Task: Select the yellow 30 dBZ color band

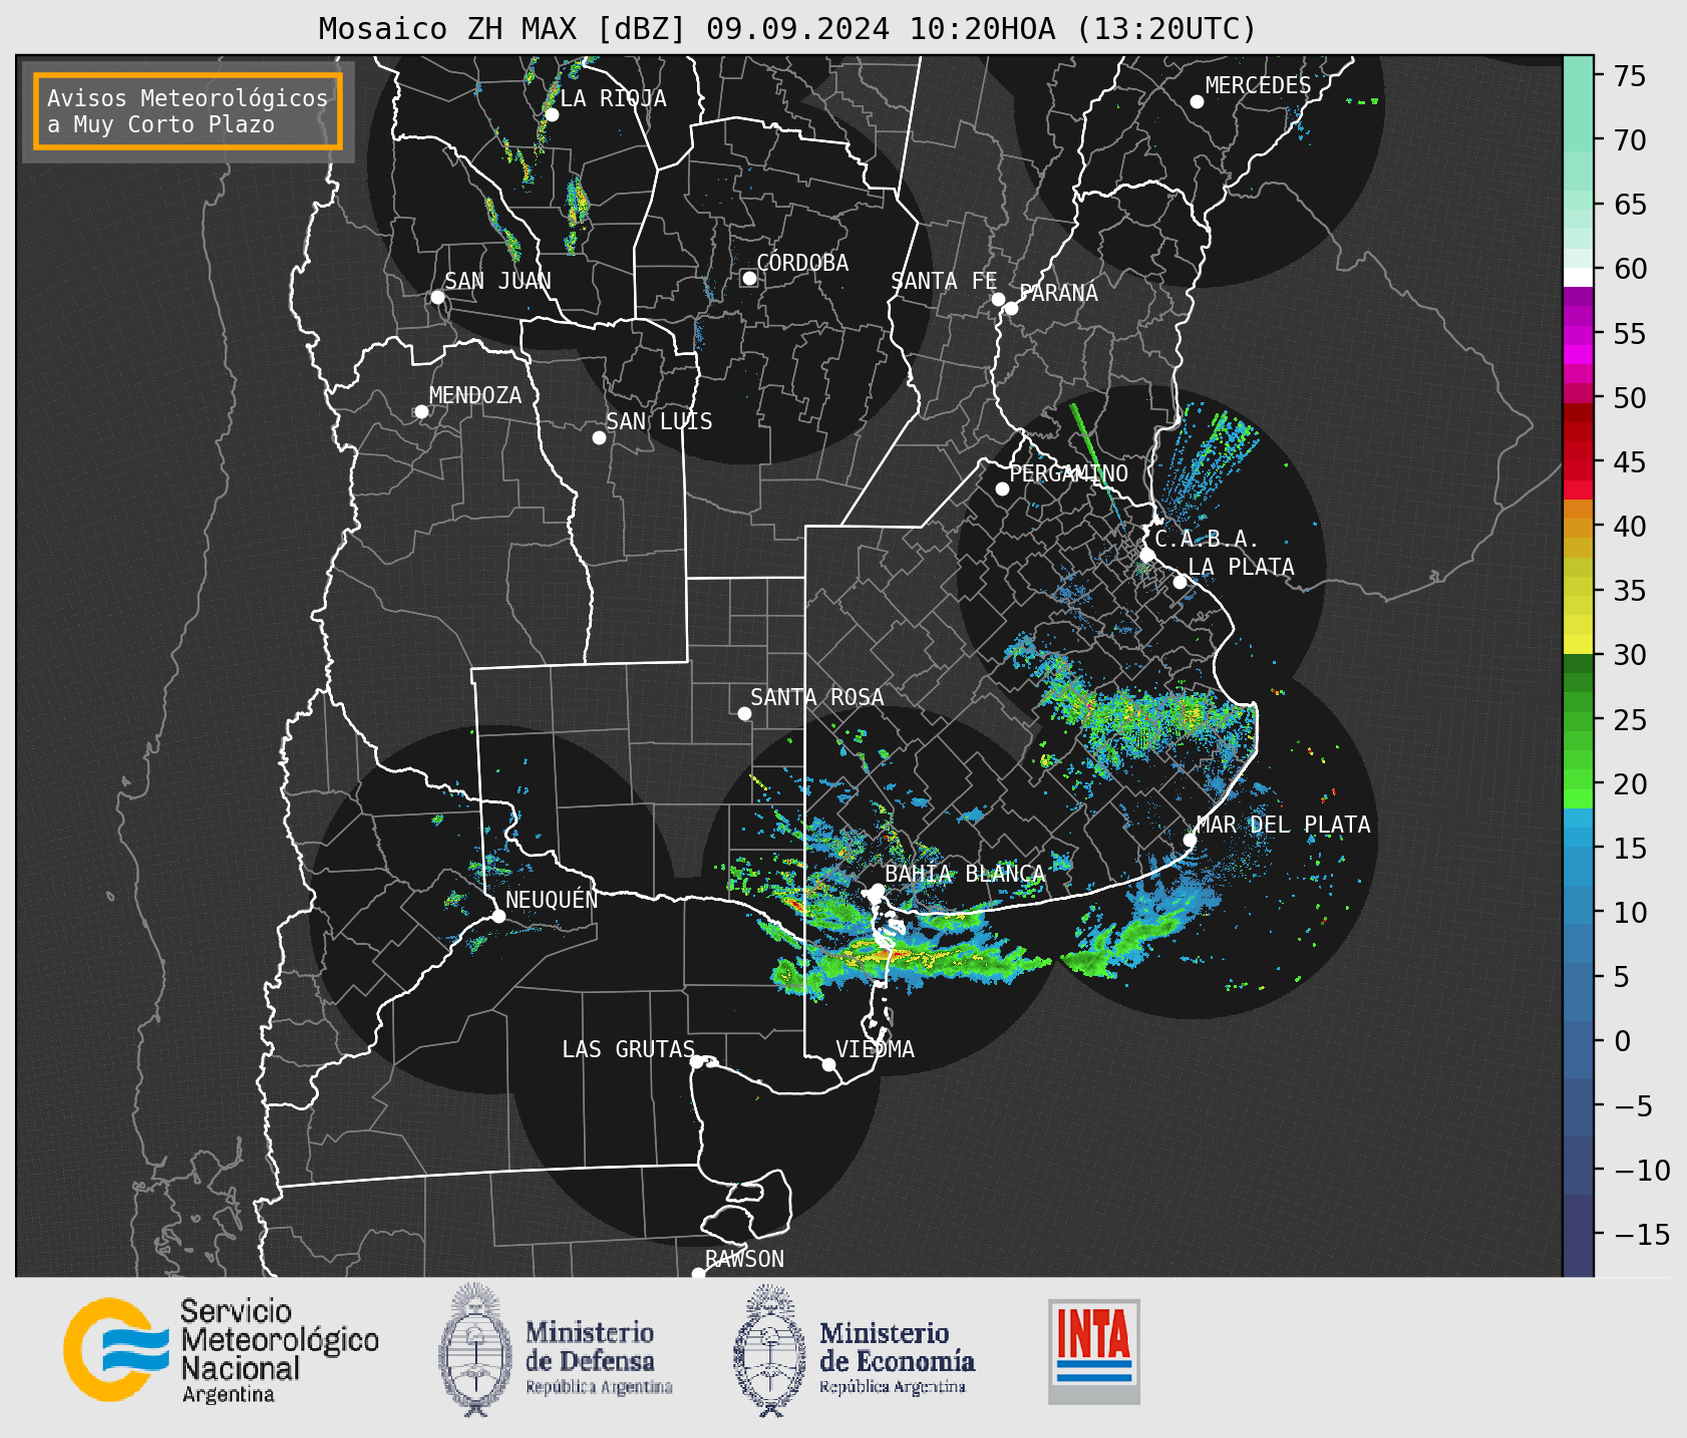Action: click(x=1578, y=645)
